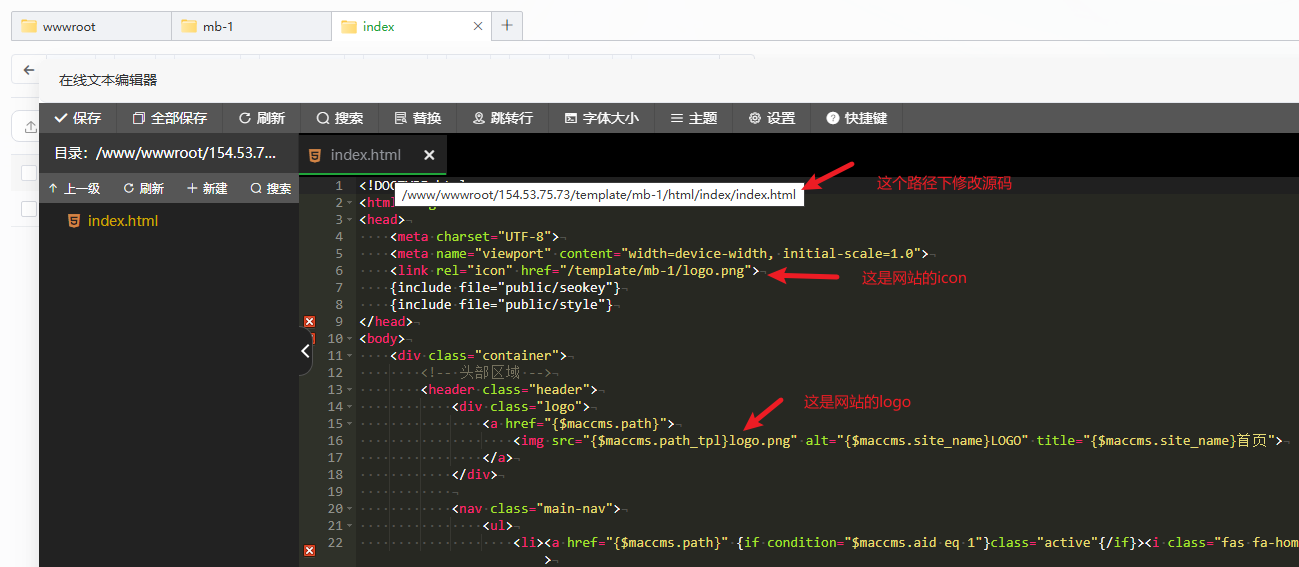Click 新建 to create a new file
The width and height of the screenshot is (1299, 567).
207,188
